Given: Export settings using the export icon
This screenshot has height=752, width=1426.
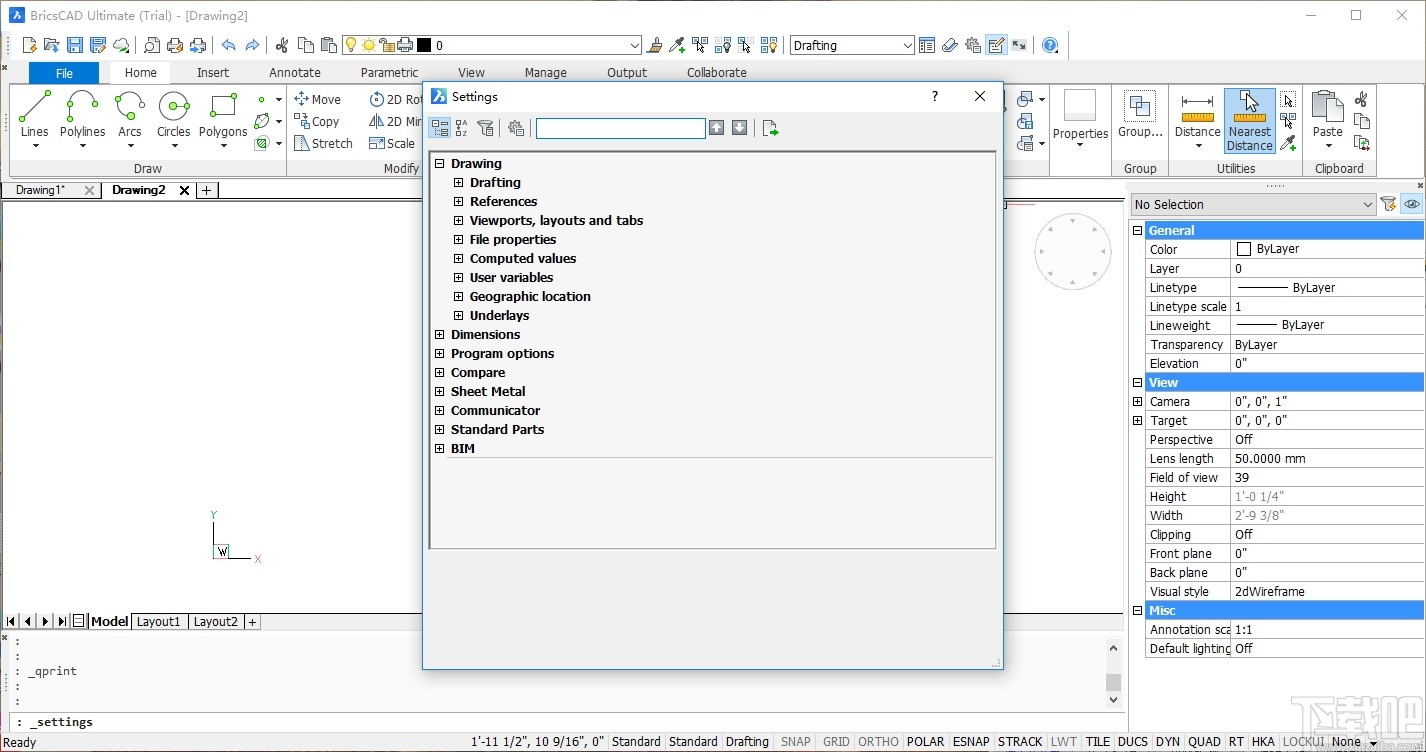Looking at the screenshot, I should [769, 127].
